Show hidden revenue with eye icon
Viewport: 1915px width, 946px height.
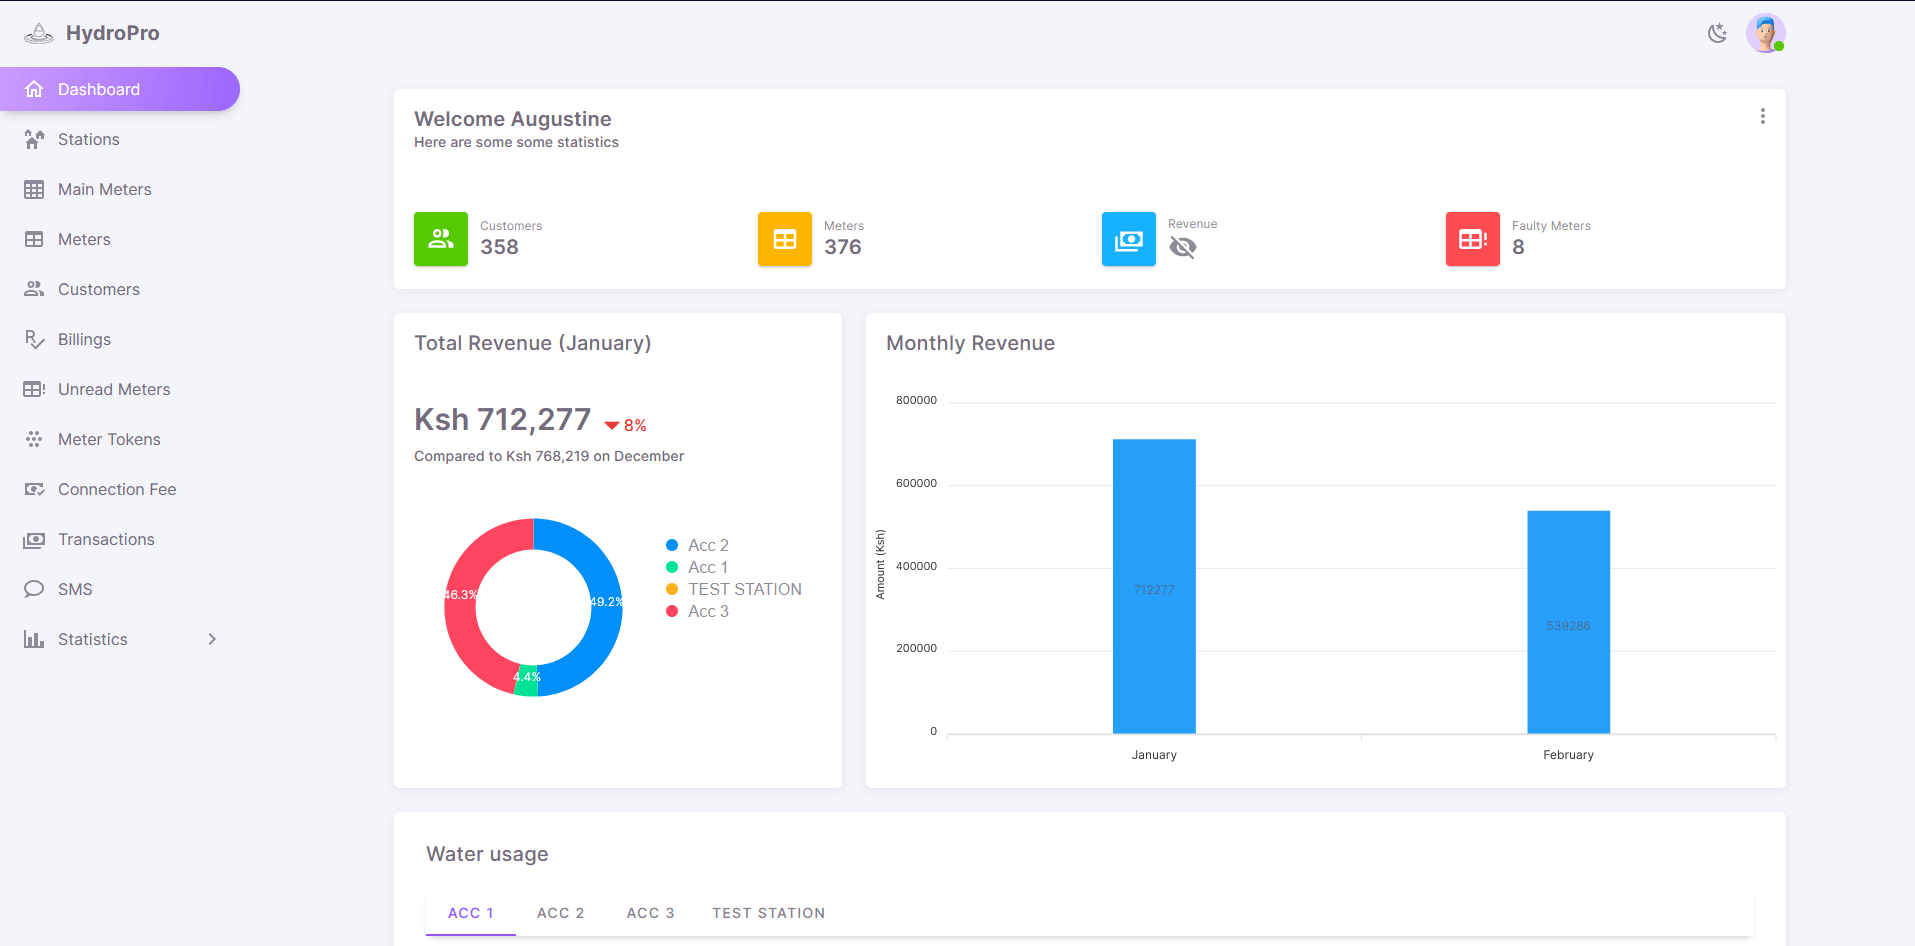(1183, 247)
